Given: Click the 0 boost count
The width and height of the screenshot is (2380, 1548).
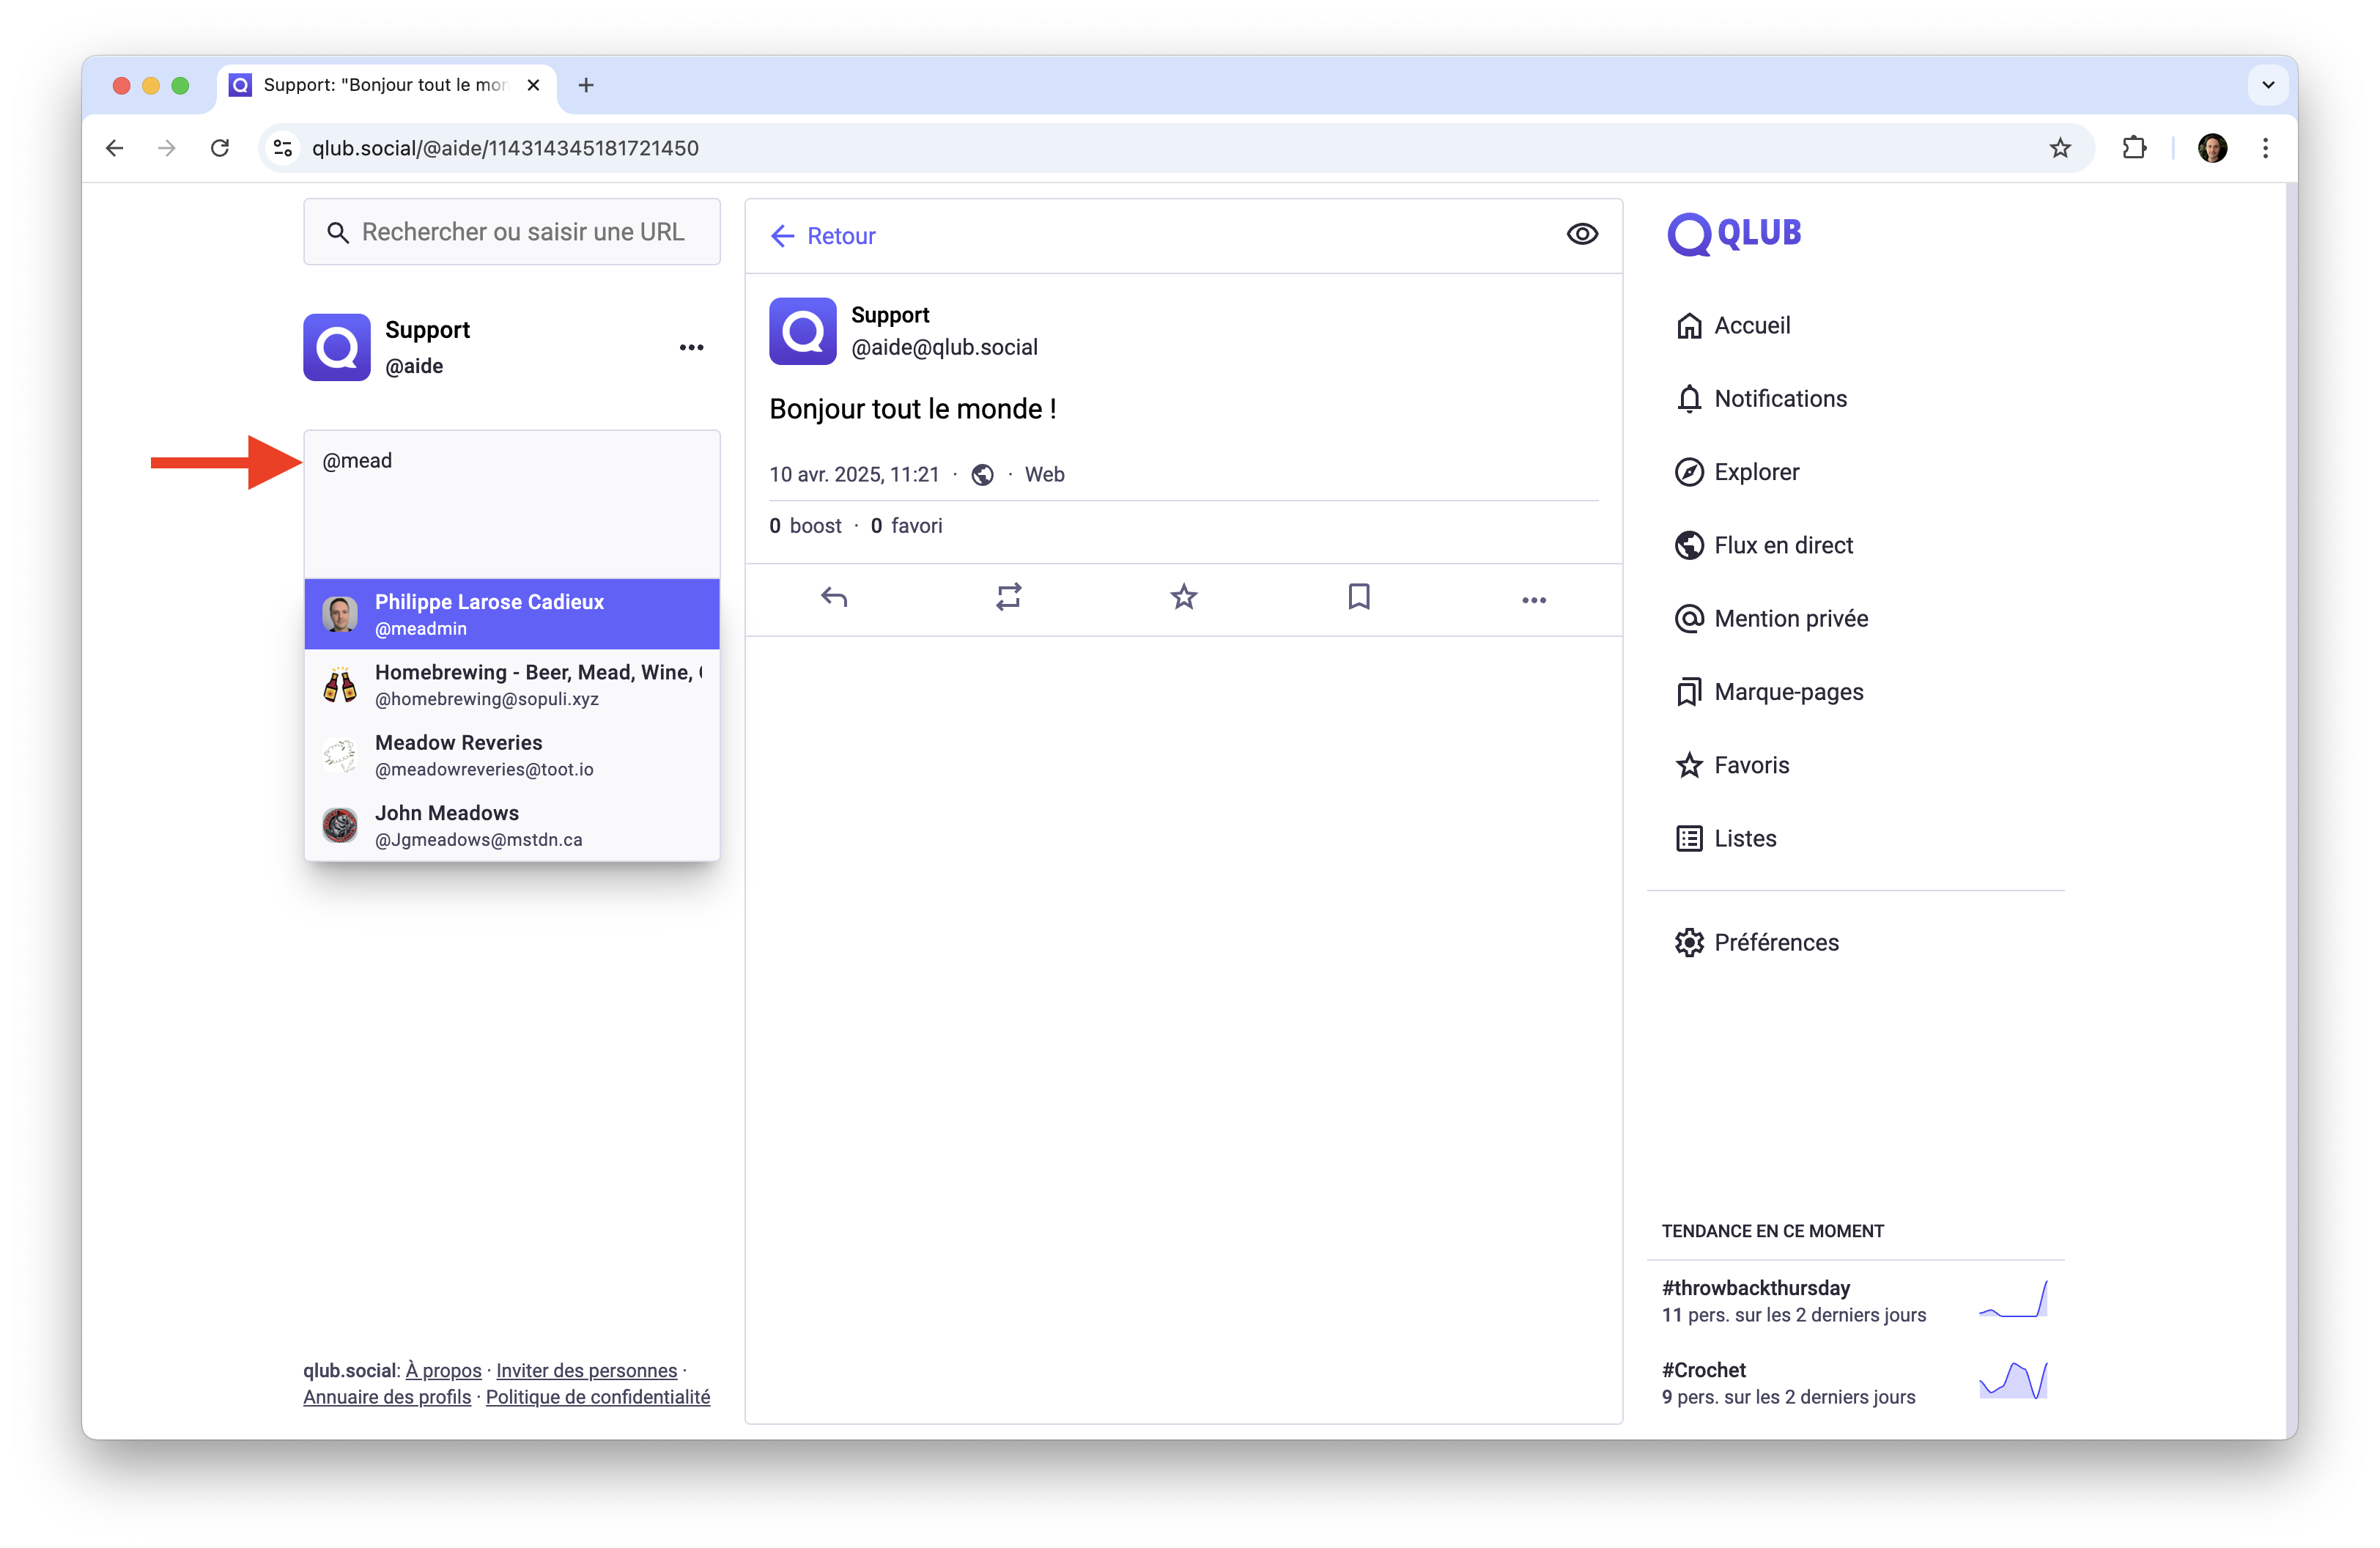Looking at the screenshot, I should coord(805,526).
